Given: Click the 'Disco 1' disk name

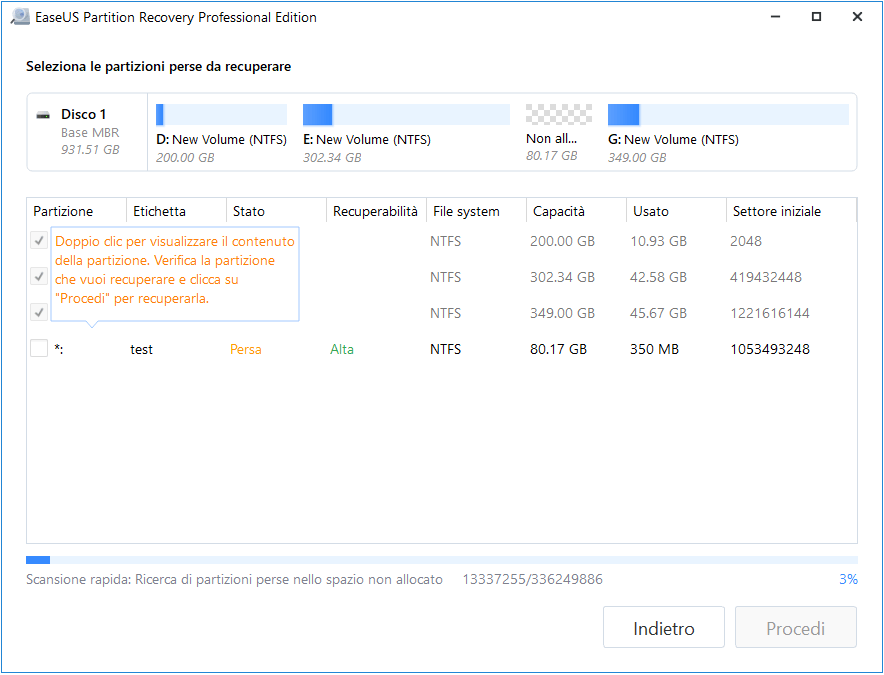Looking at the screenshot, I should pyautogui.click(x=83, y=114).
